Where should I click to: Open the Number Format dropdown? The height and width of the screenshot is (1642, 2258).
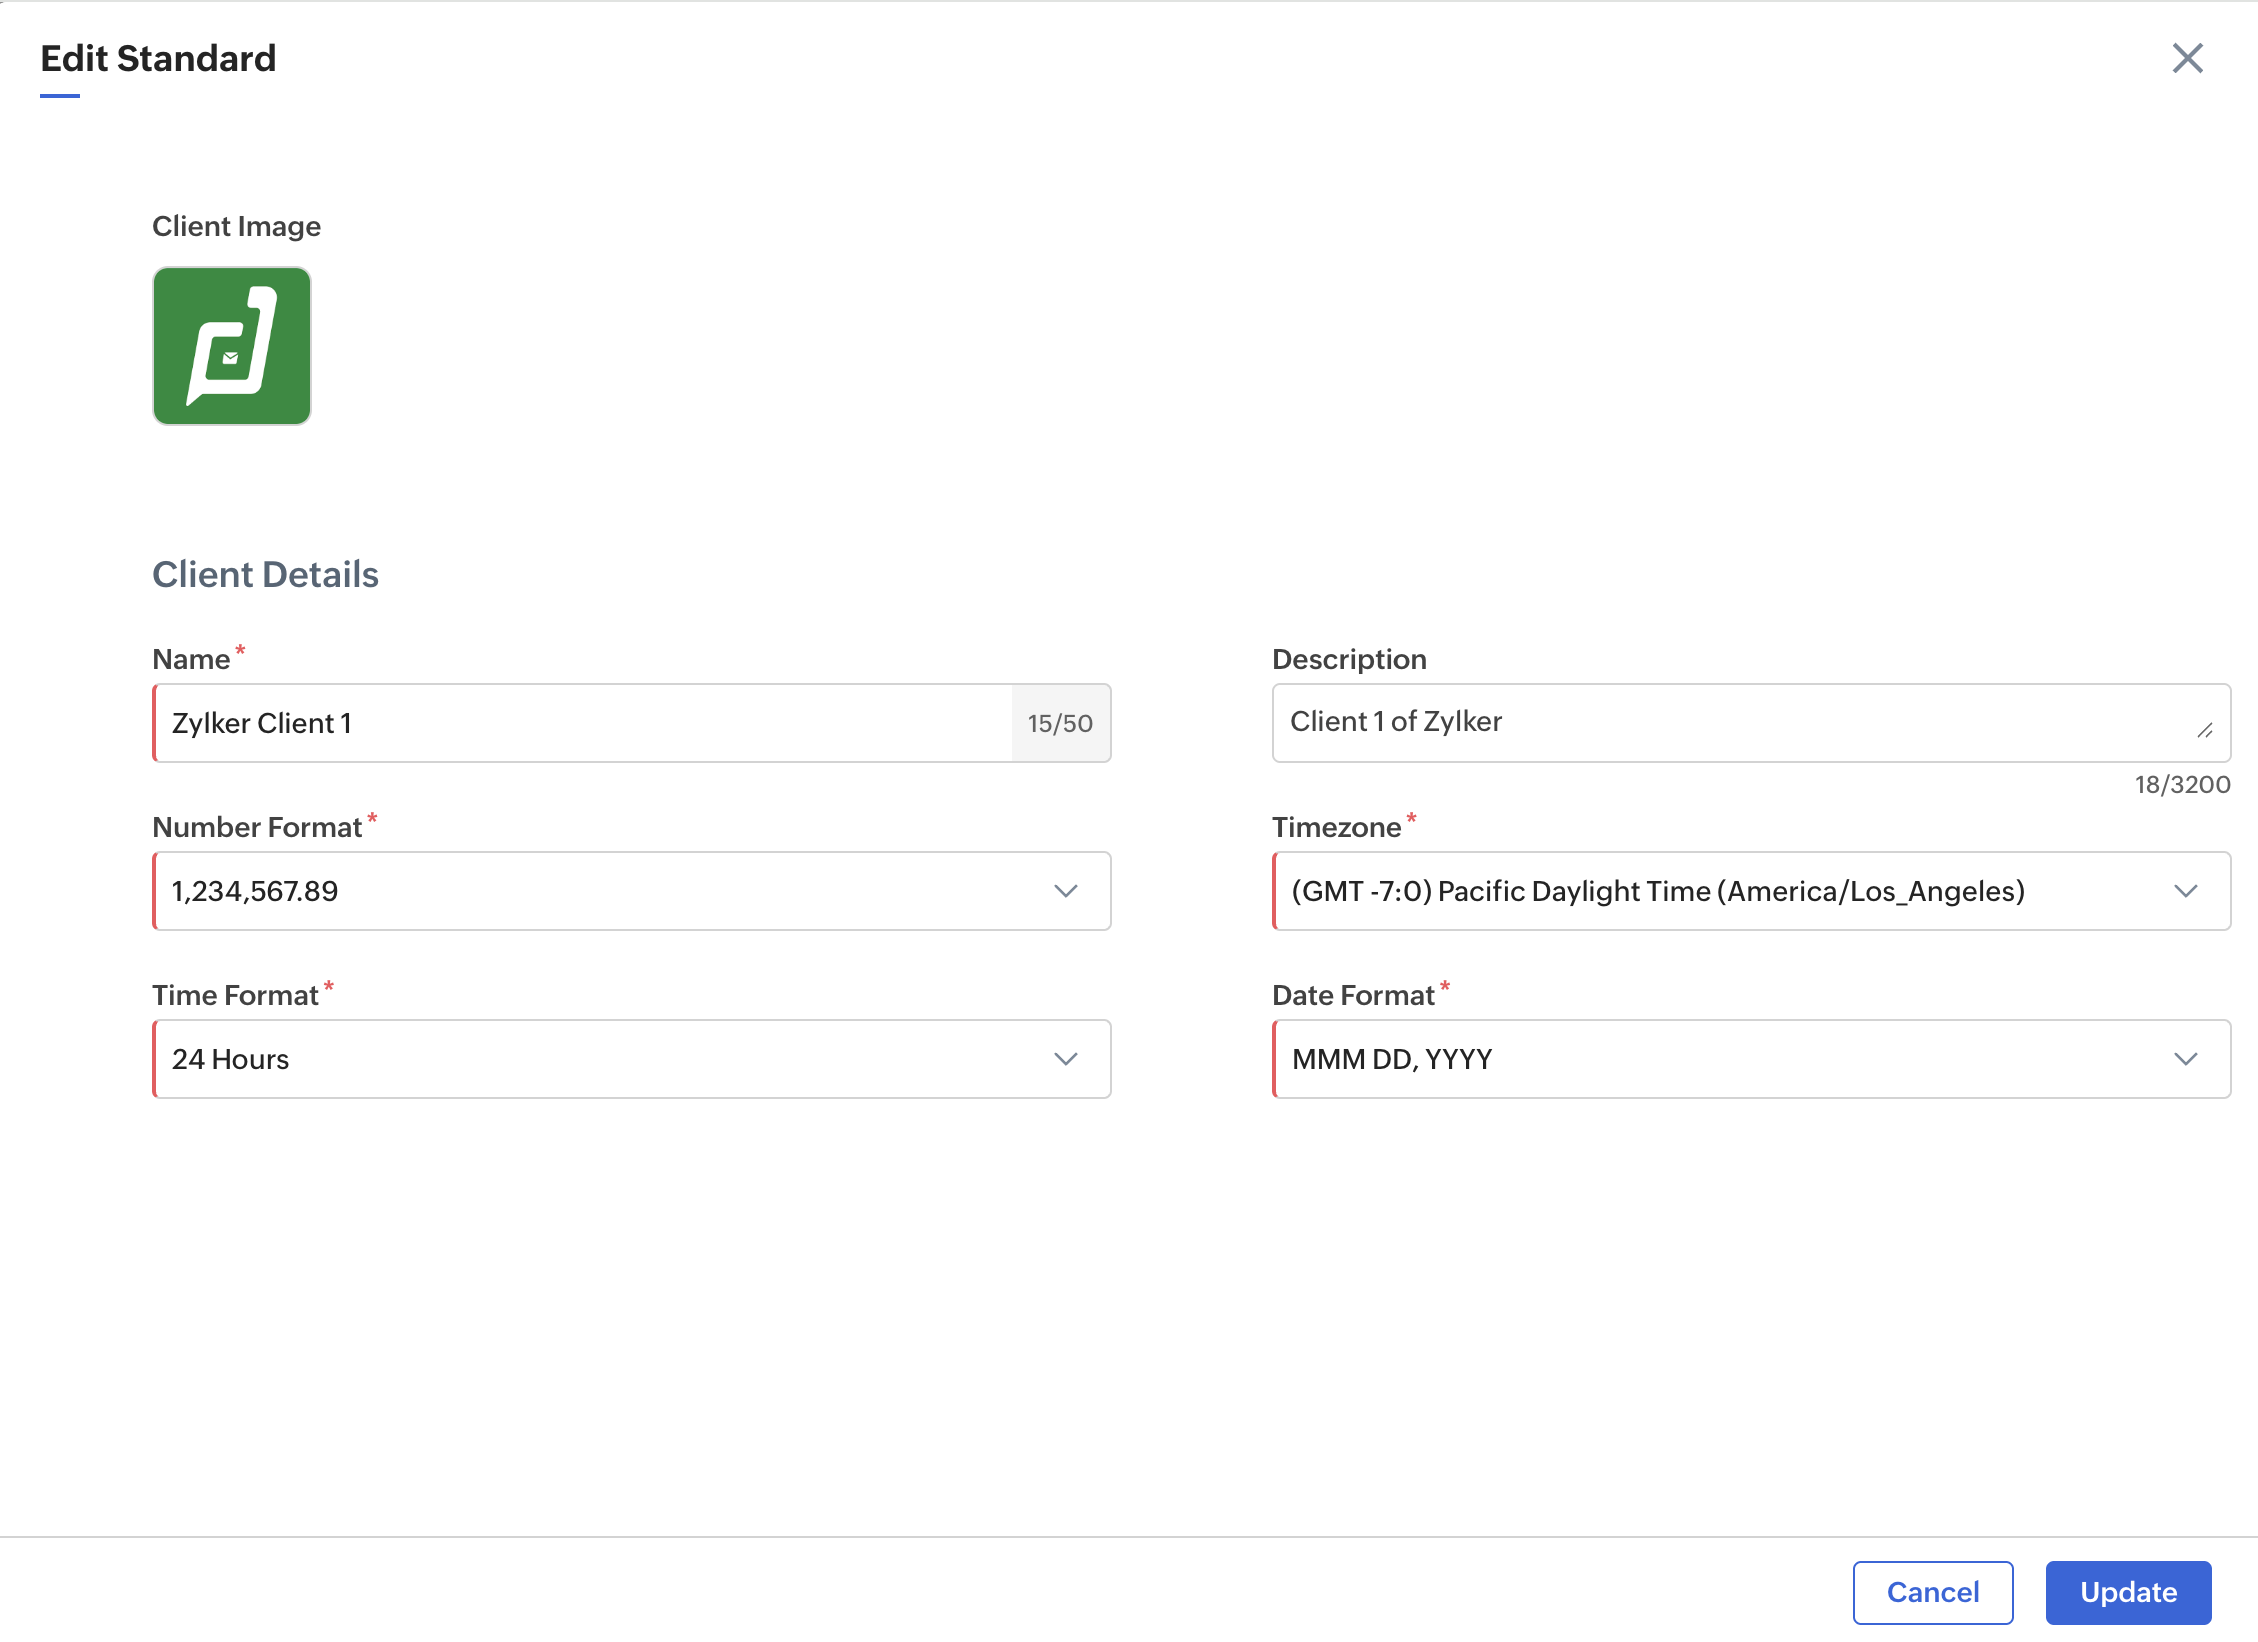(x=600, y=891)
